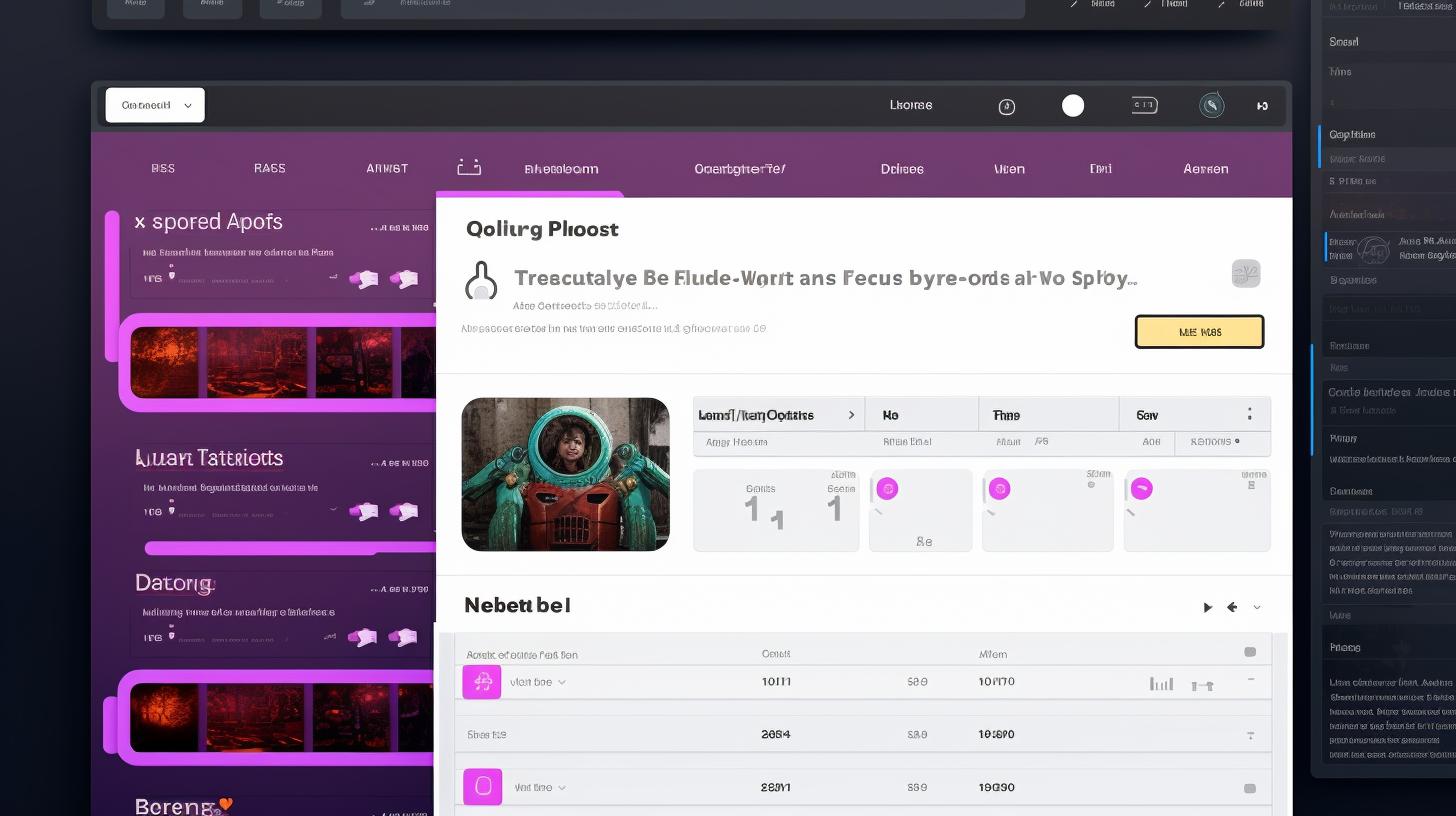The image size is (1456, 816).
Task: Open the robot suit thumbnail image
Action: coord(565,474)
